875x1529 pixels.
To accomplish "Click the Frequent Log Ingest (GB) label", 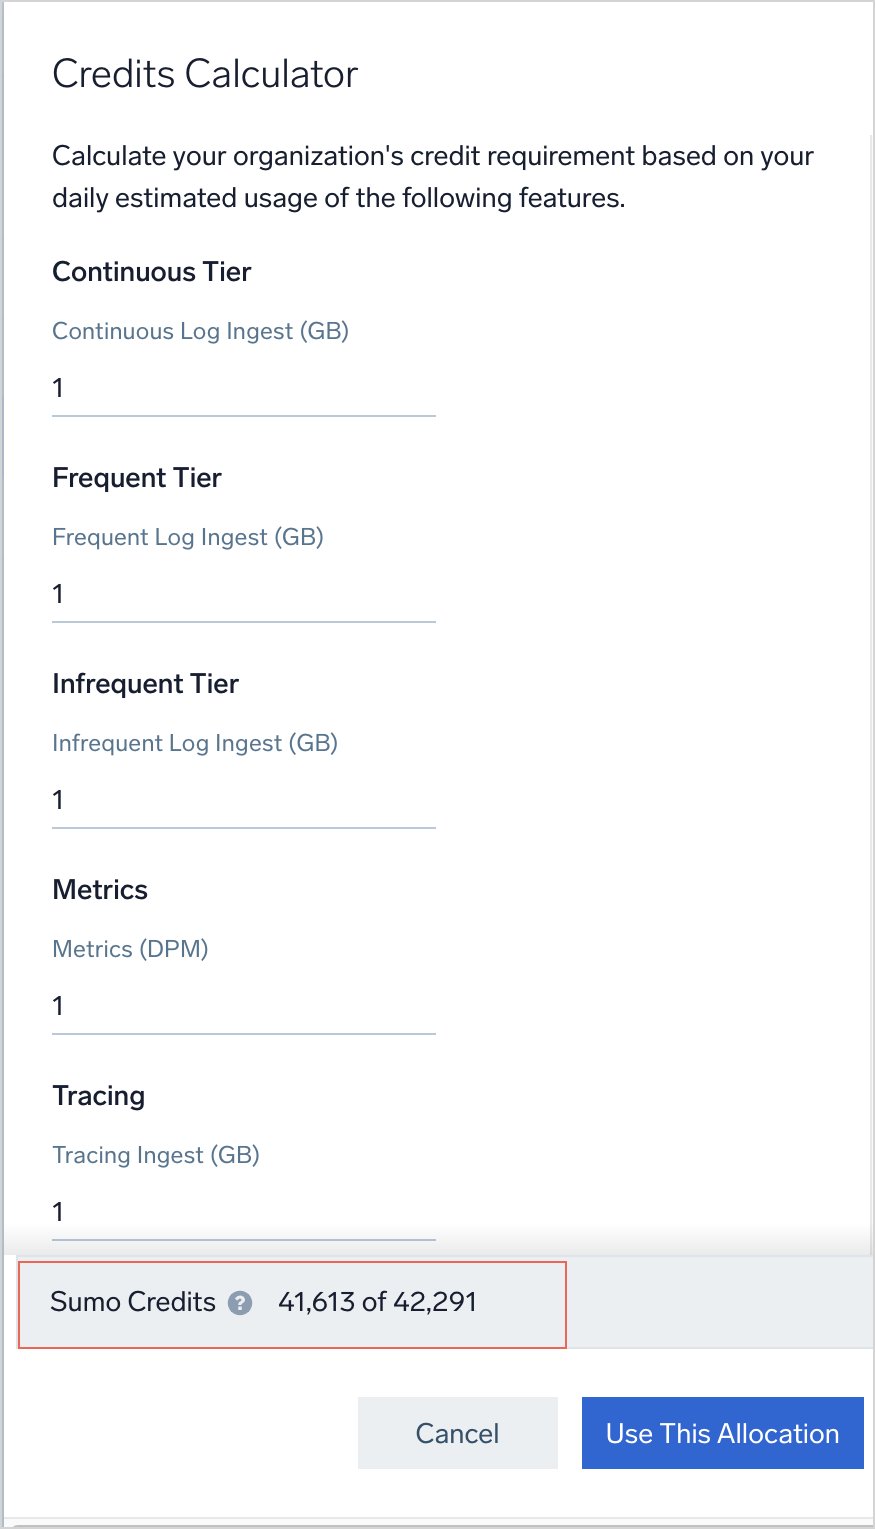I will pyautogui.click(x=188, y=538).
